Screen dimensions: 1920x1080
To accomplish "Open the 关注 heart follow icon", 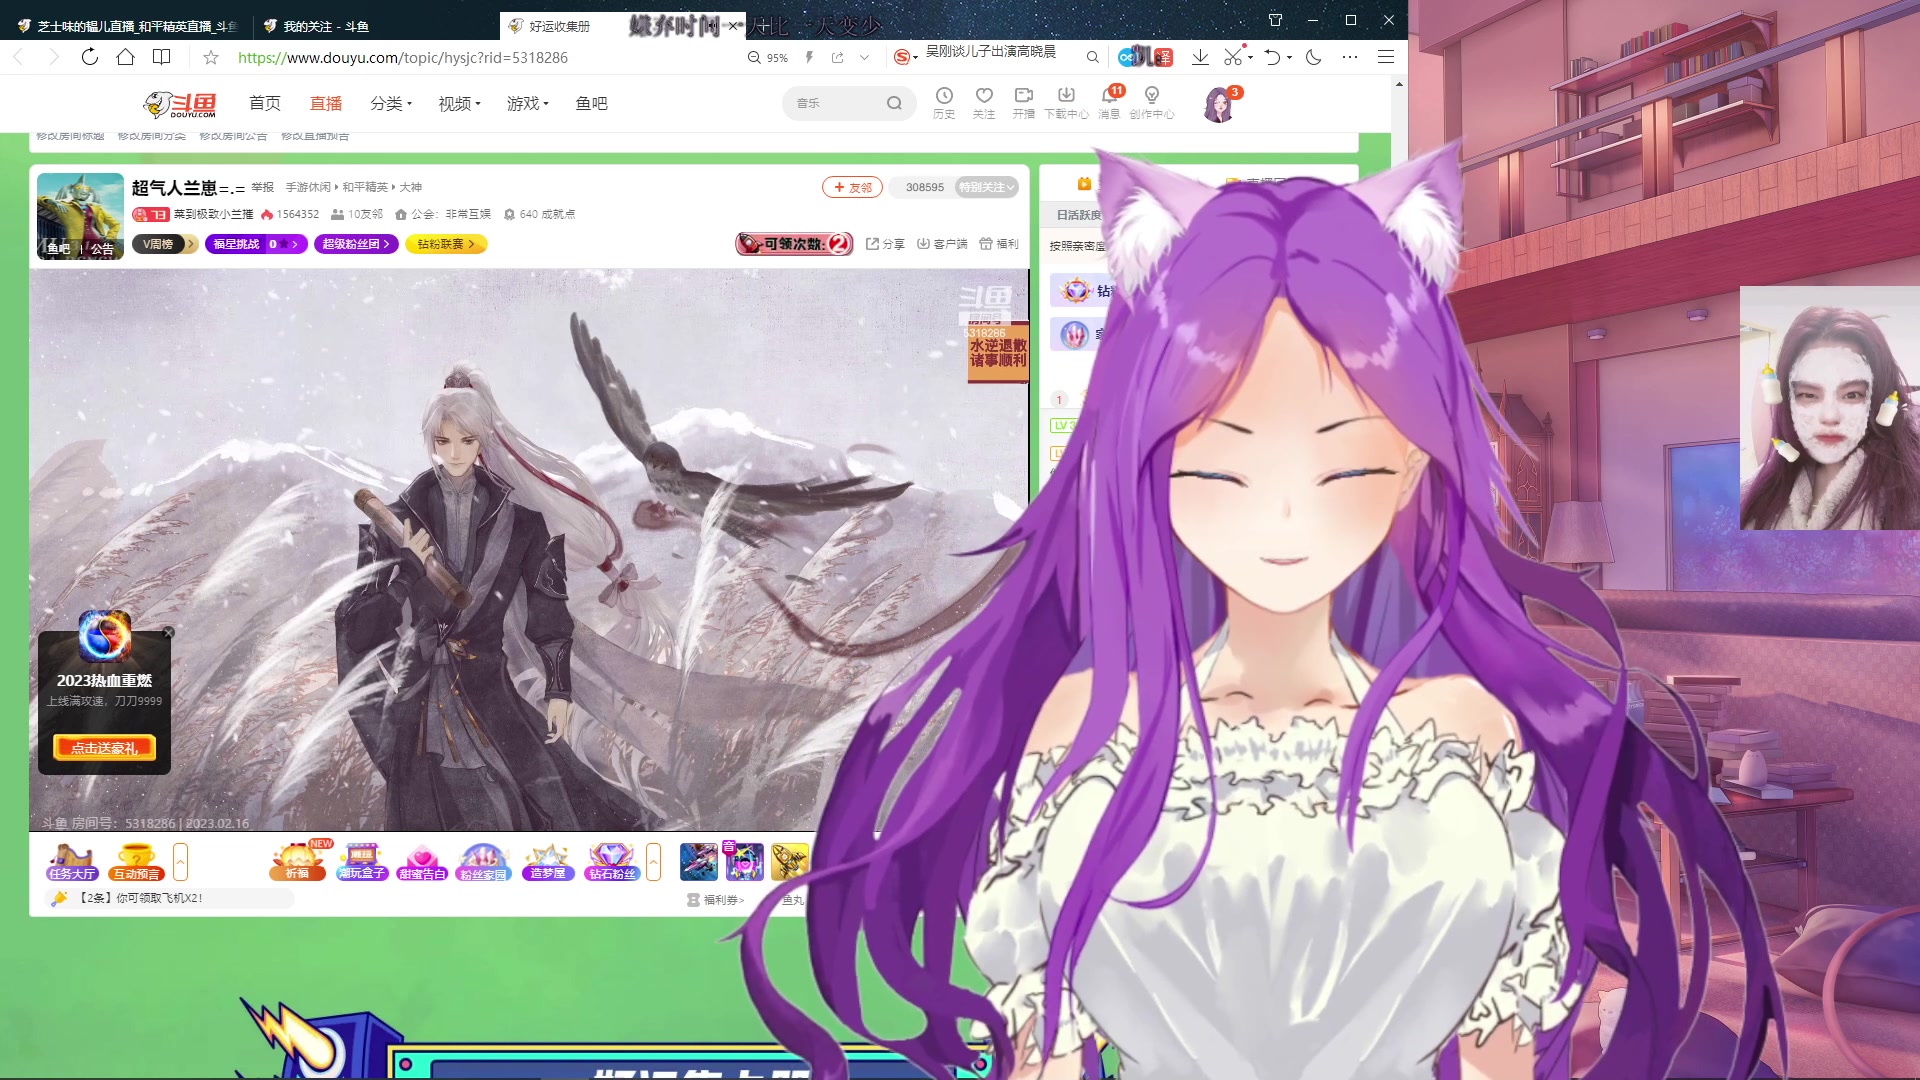I will coord(984,102).
